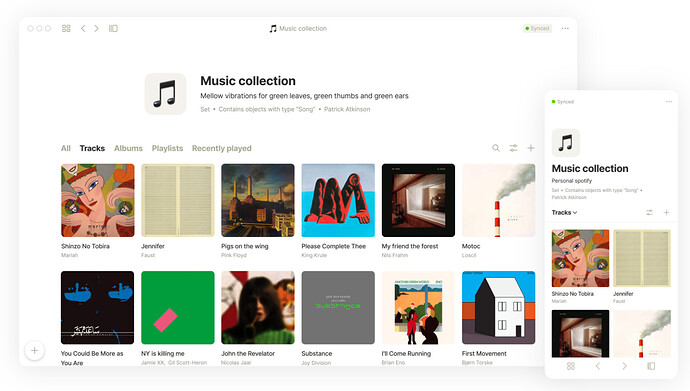690x391 pixels.
Task: Click the 'Nils Frahm' artist label
Action: [395, 255]
